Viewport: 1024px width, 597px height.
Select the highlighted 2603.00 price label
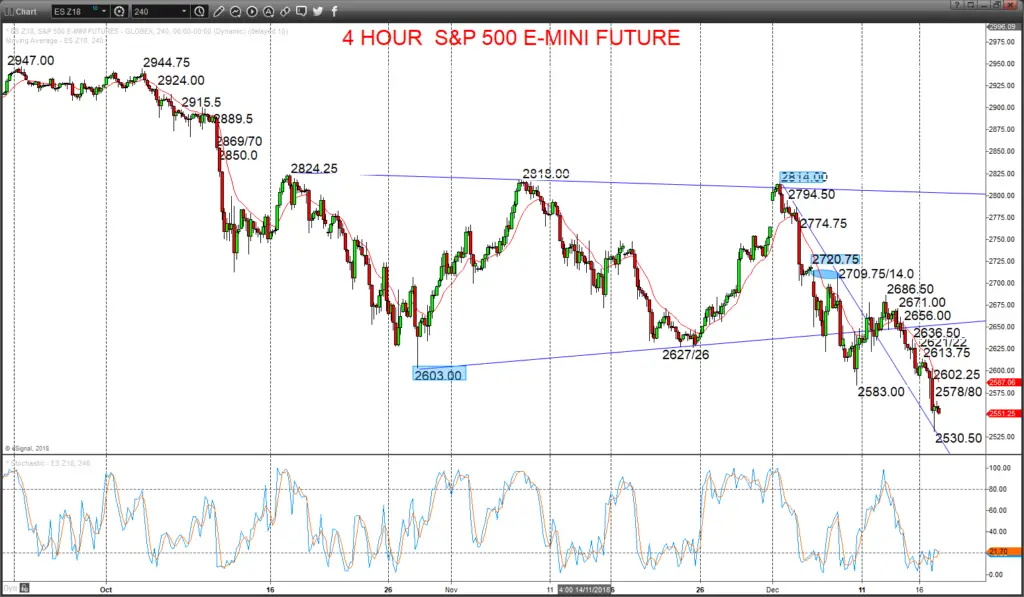pos(439,375)
